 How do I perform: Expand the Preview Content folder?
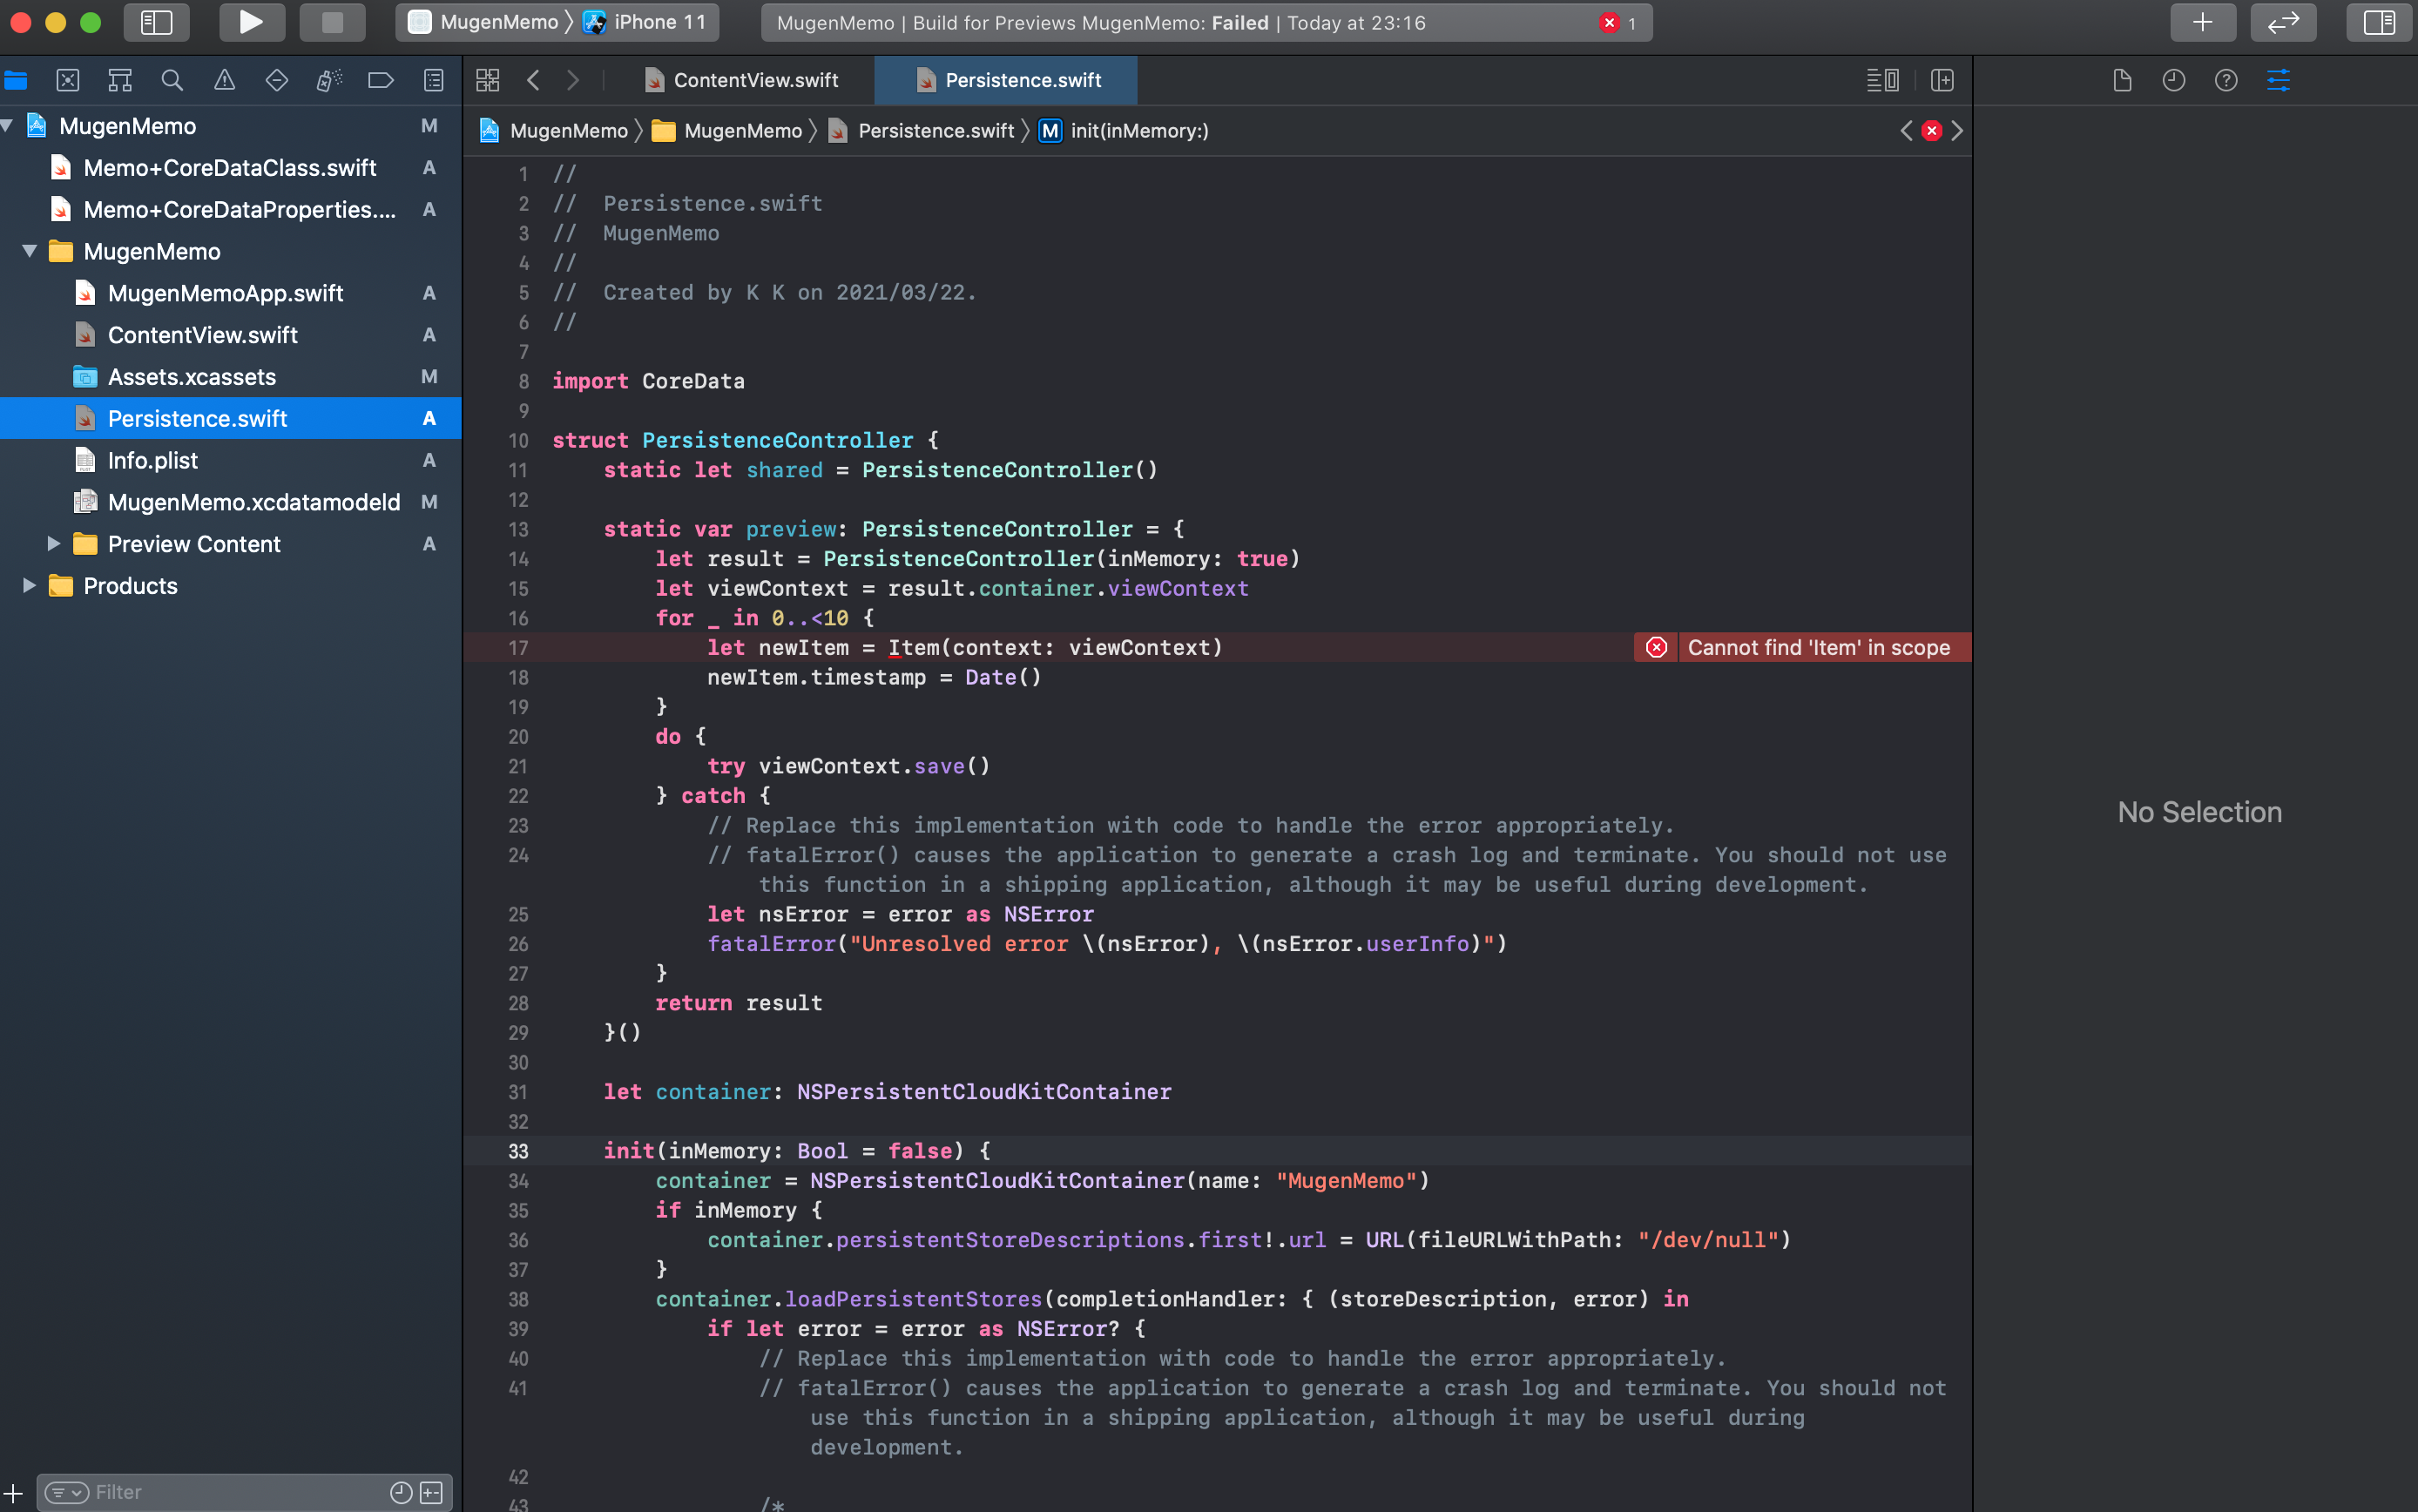pos(54,544)
